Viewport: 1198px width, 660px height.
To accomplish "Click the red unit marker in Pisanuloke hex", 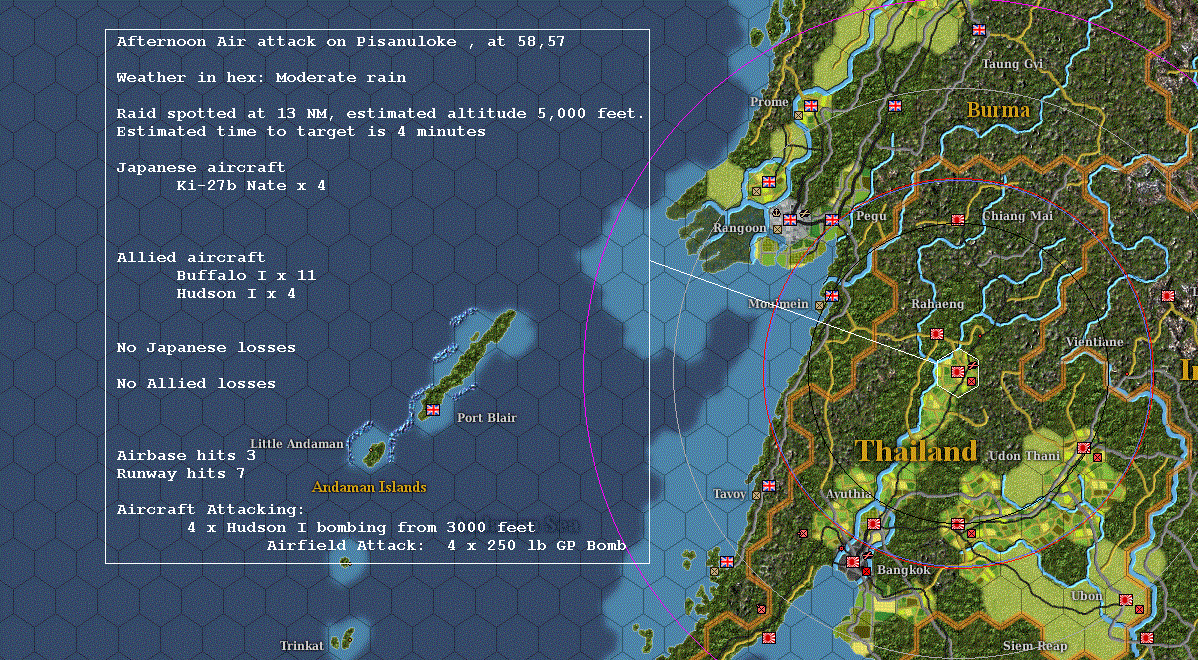I will click(x=971, y=381).
